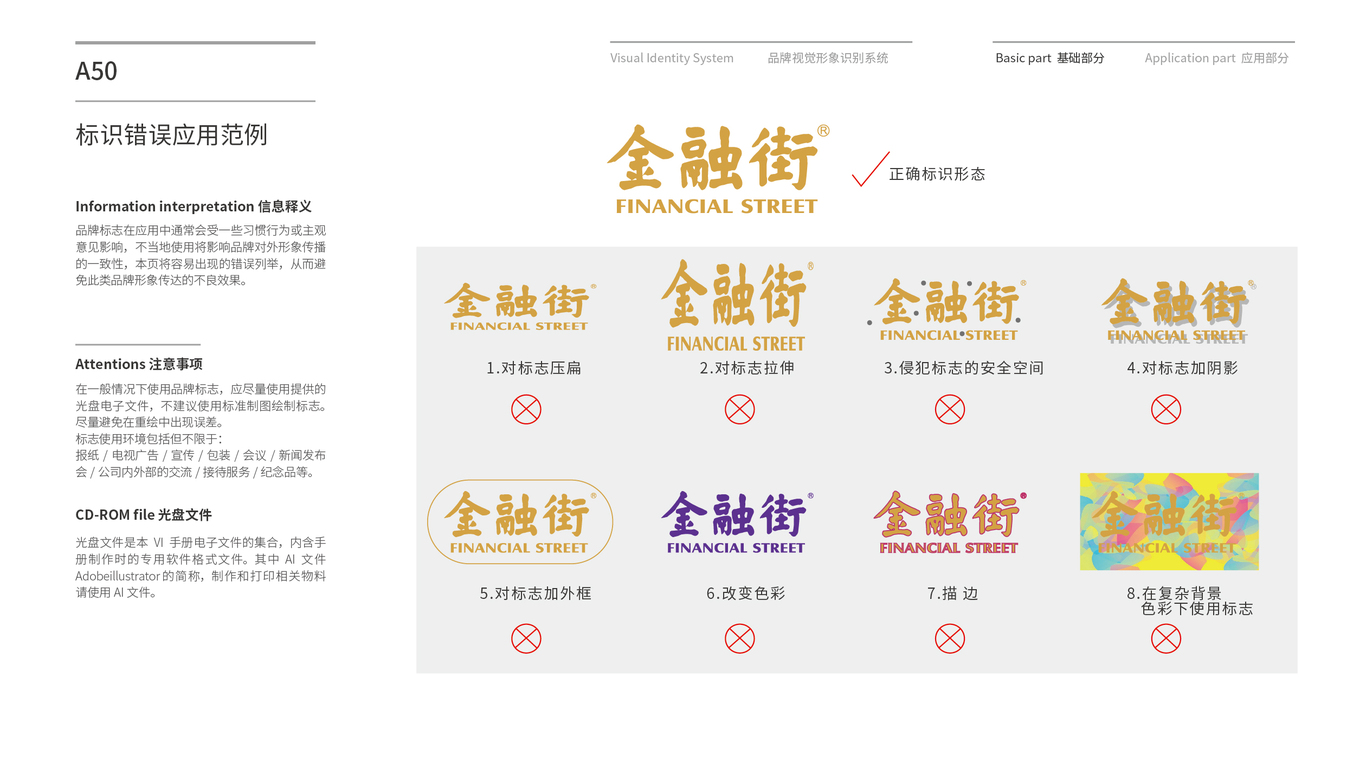Click the 品牌视觉形象识别系统 header text

(x=828, y=58)
